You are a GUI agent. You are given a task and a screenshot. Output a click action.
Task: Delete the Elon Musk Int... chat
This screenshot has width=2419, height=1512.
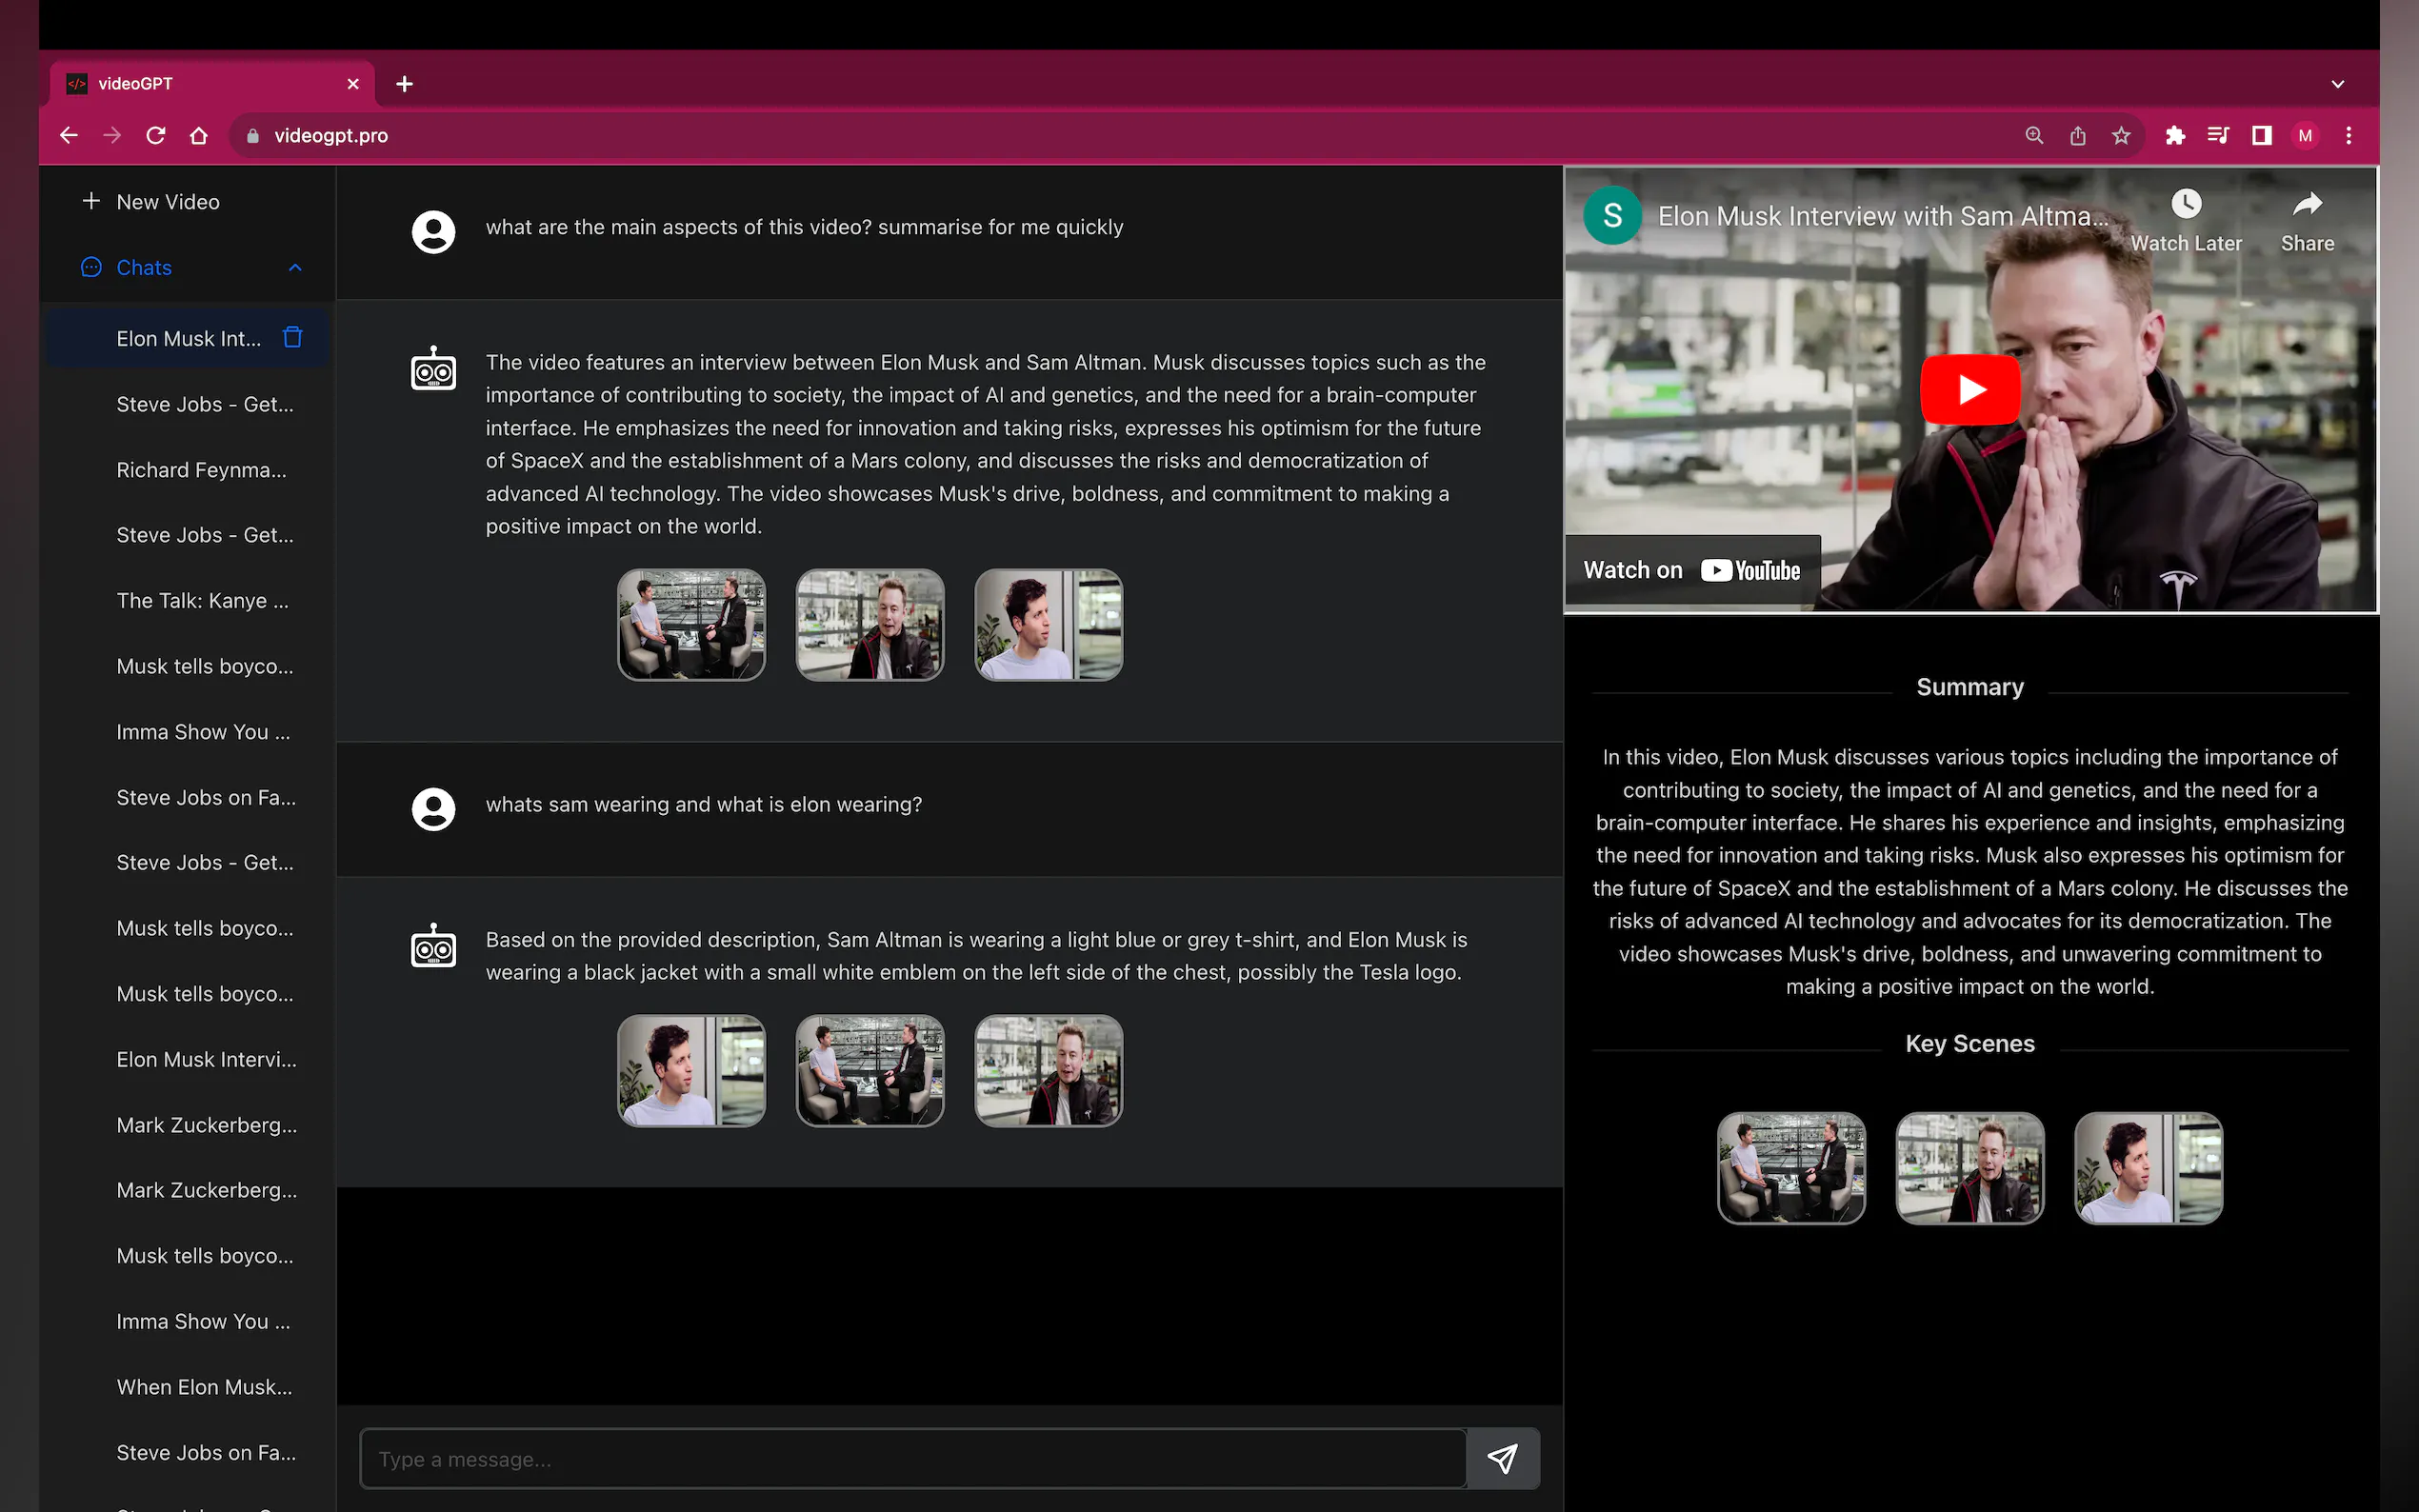click(x=292, y=337)
